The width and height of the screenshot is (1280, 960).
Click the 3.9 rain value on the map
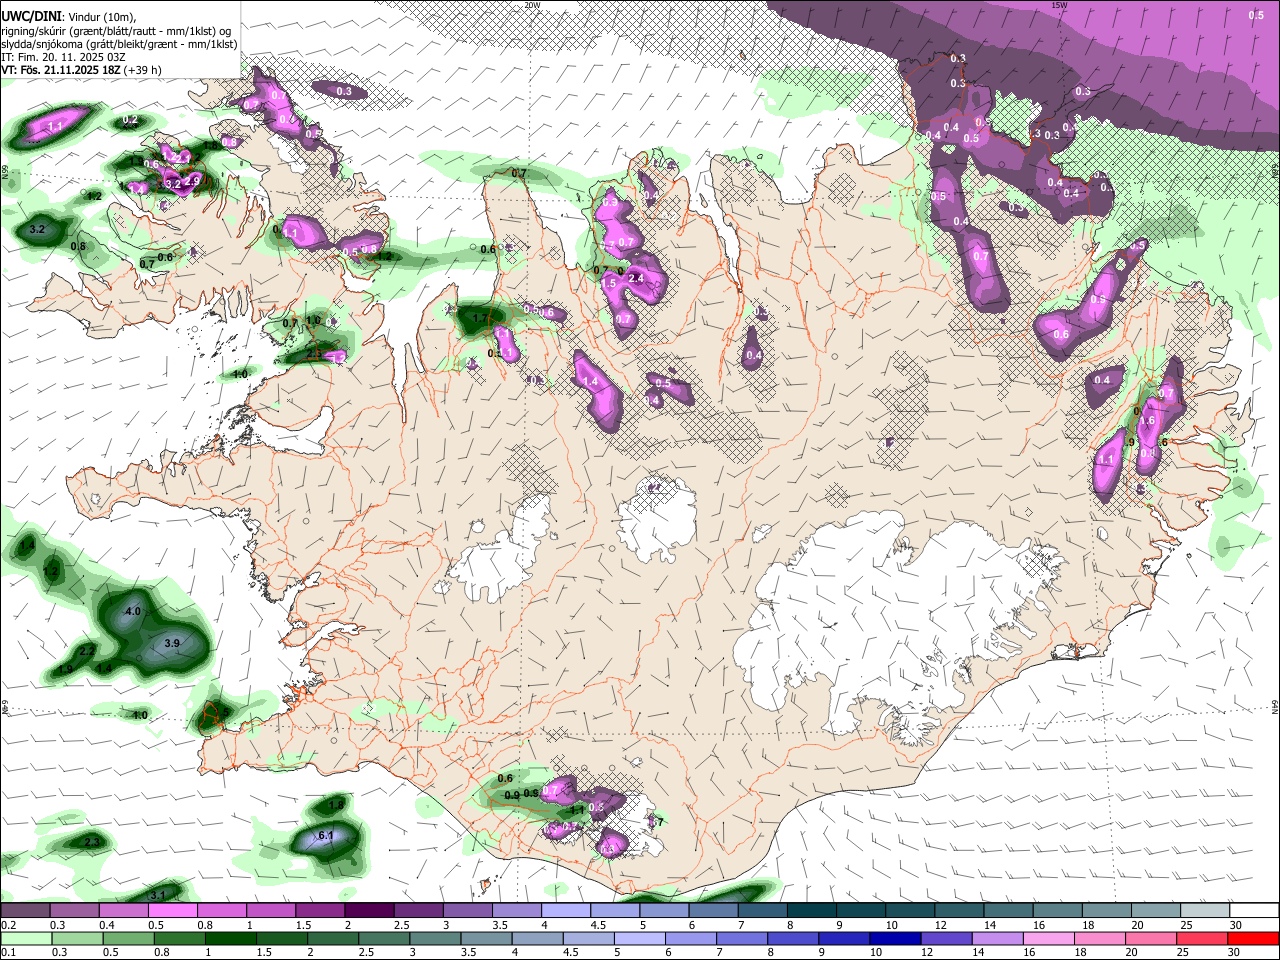tap(171, 644)
